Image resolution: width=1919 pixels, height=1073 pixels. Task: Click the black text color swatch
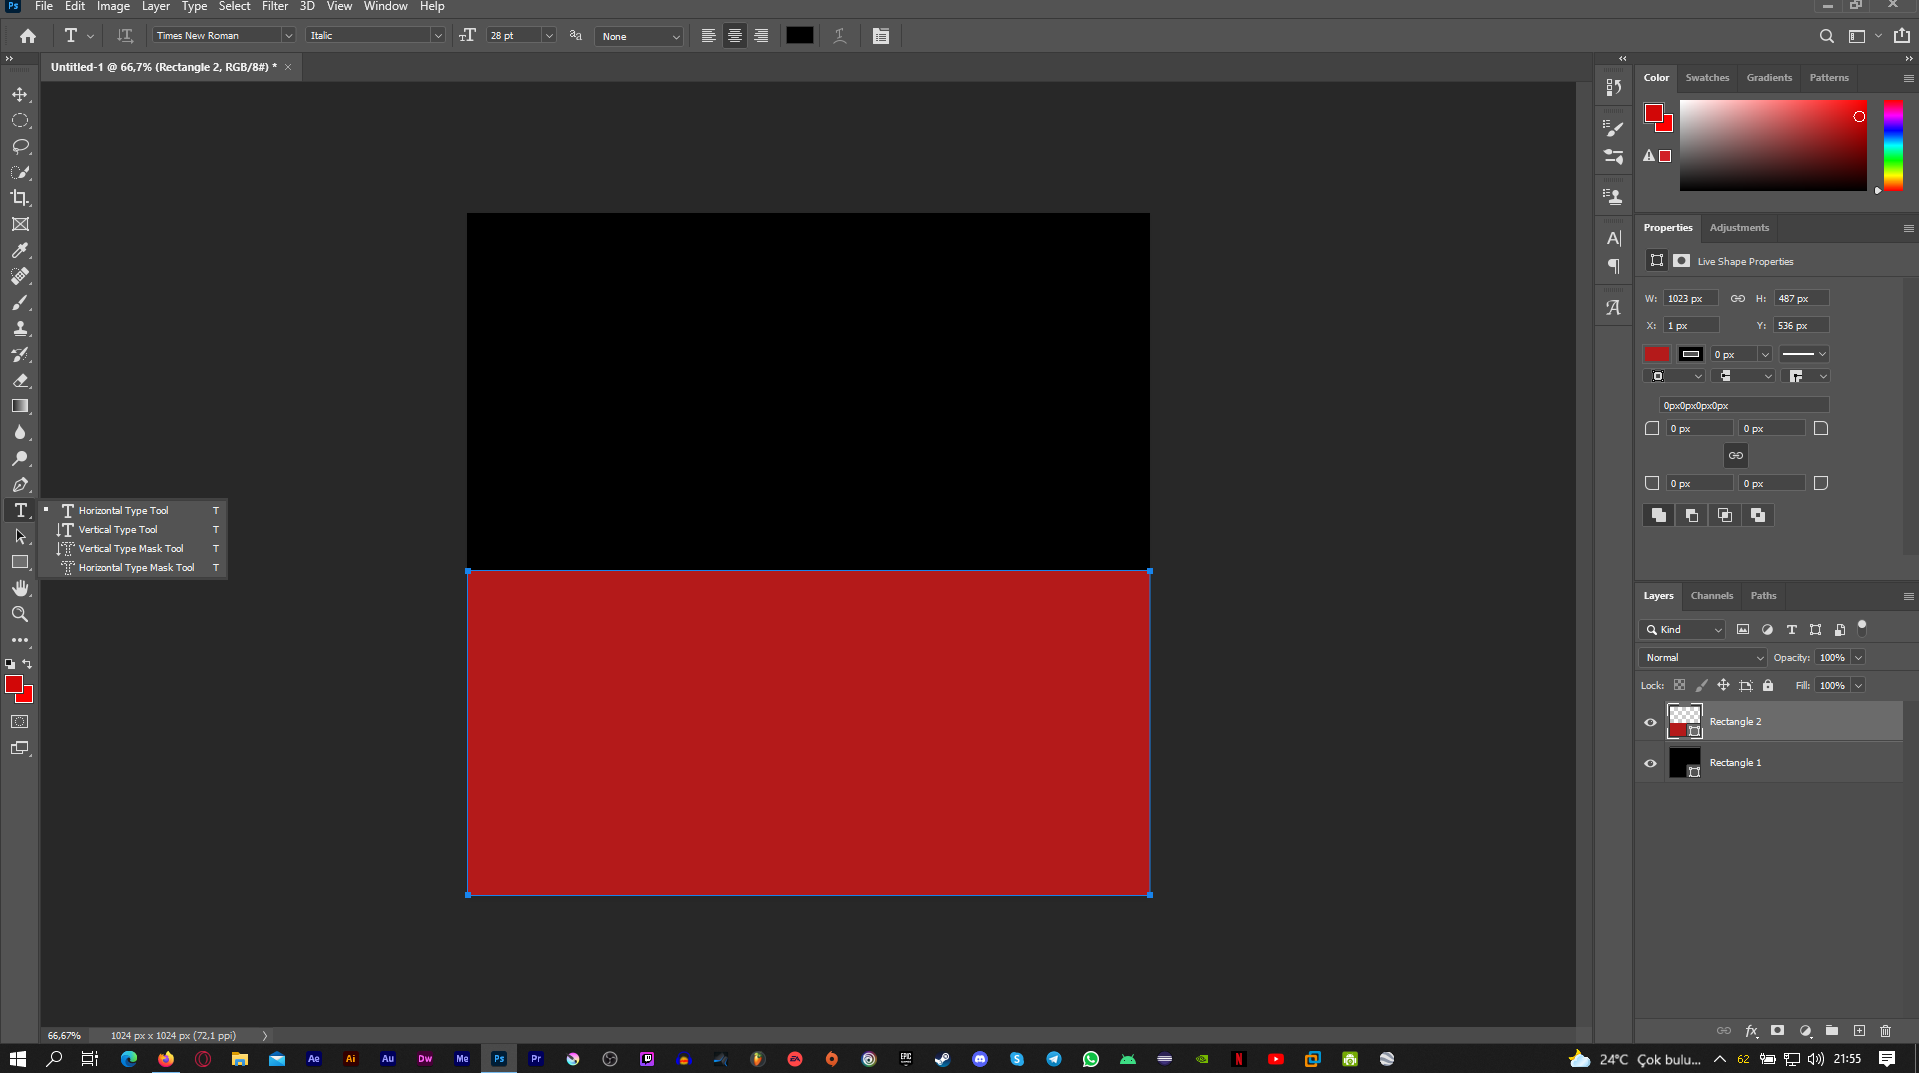(799, 36)
